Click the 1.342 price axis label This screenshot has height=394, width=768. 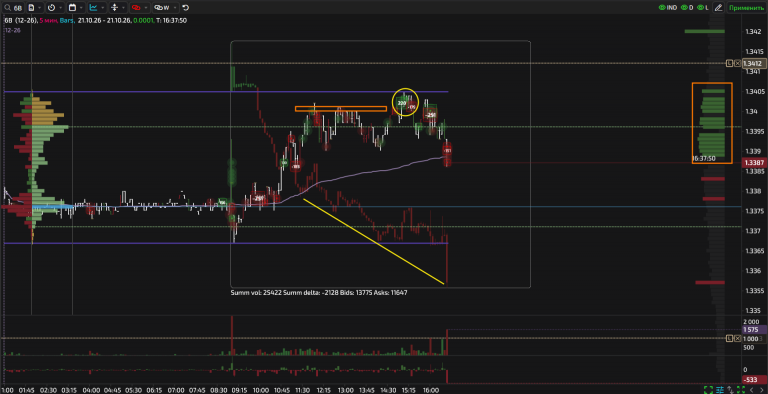click(x=752, y=32)
